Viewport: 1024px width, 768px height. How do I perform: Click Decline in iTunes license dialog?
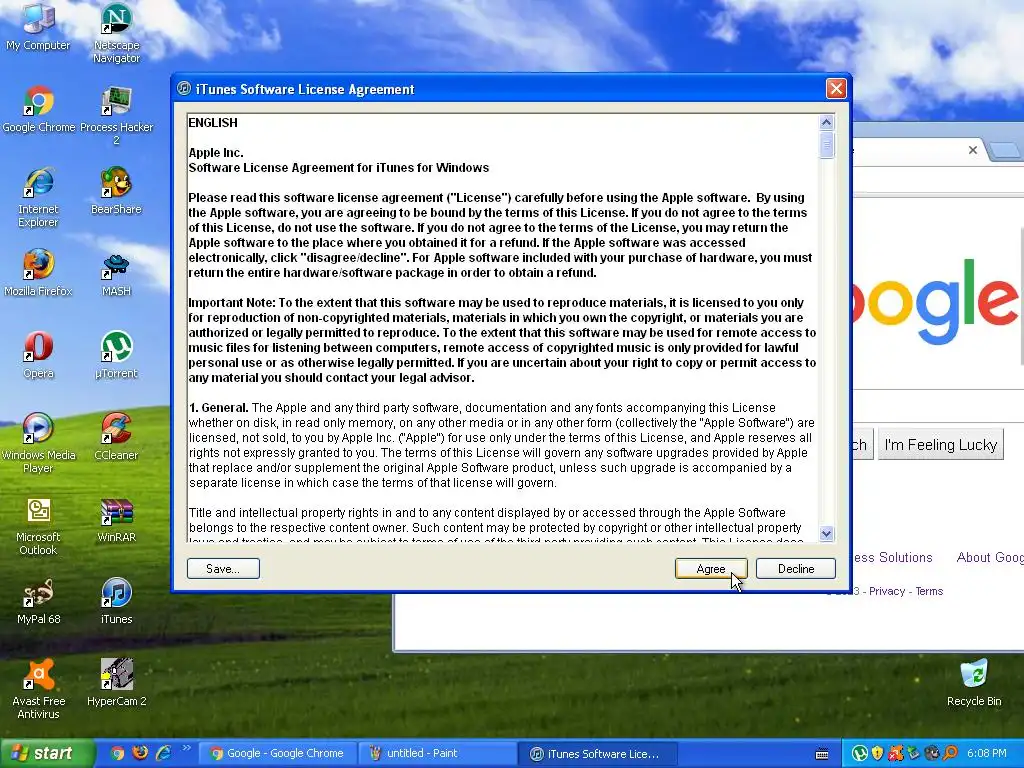coord(795,569)
